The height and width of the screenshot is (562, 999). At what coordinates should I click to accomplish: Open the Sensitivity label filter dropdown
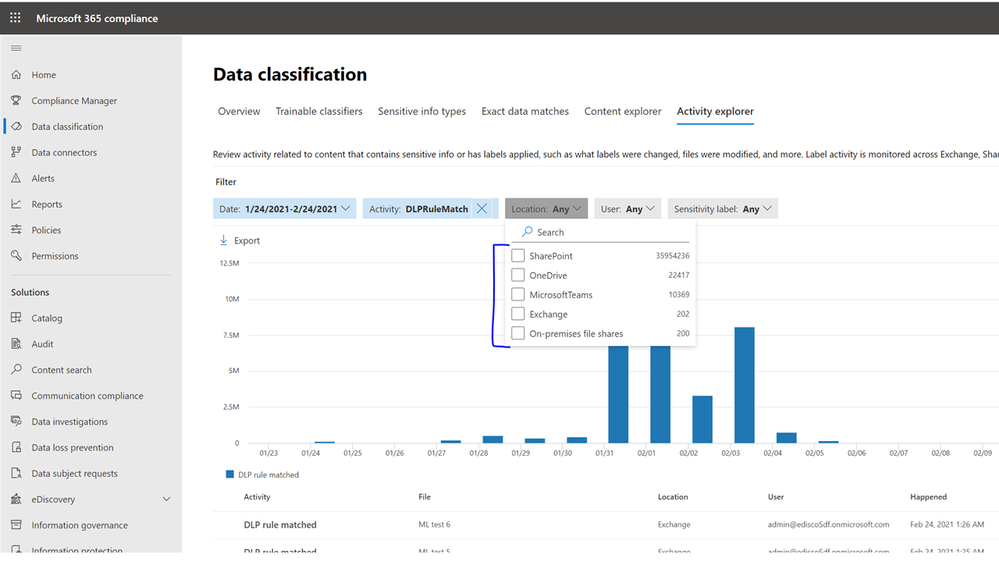point(722,208)
